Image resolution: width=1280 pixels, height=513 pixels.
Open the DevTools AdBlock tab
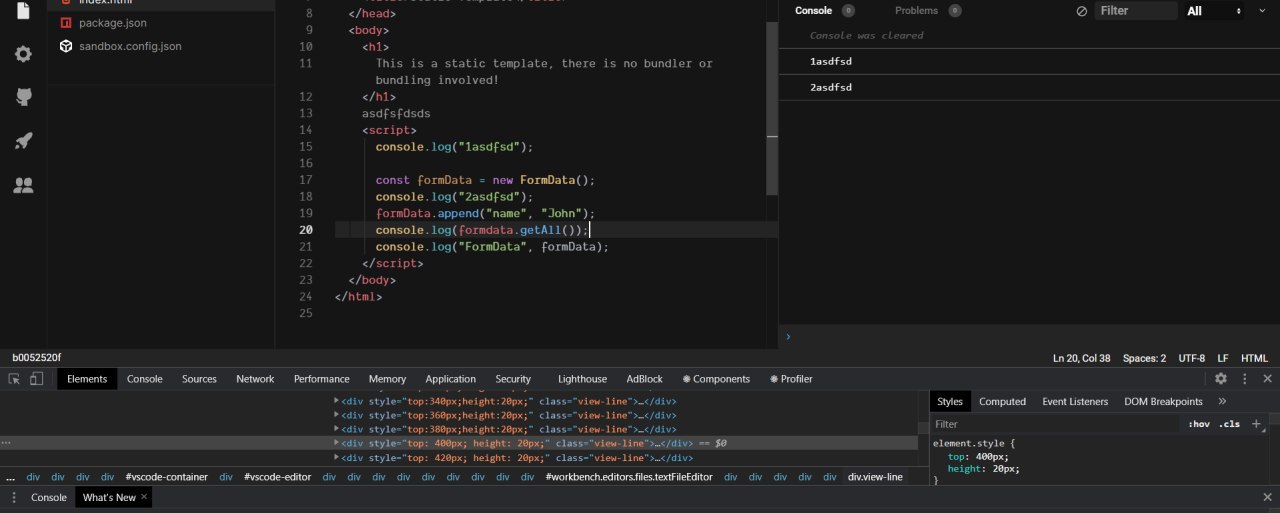click(x=645, y=379)
